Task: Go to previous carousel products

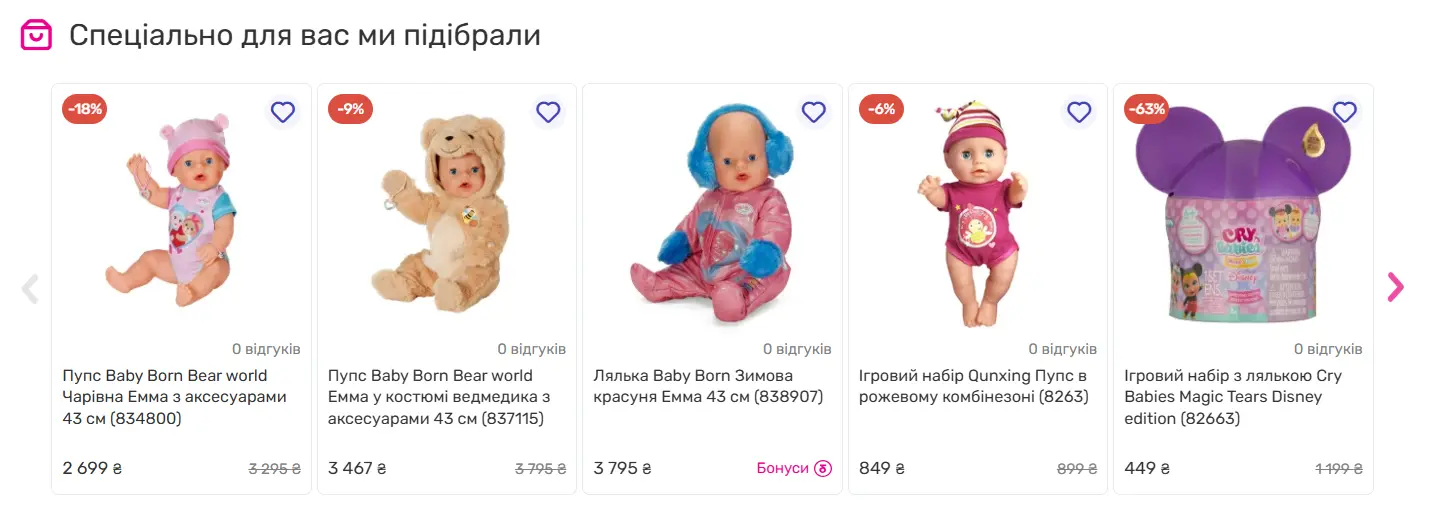Action: [30, 289]
